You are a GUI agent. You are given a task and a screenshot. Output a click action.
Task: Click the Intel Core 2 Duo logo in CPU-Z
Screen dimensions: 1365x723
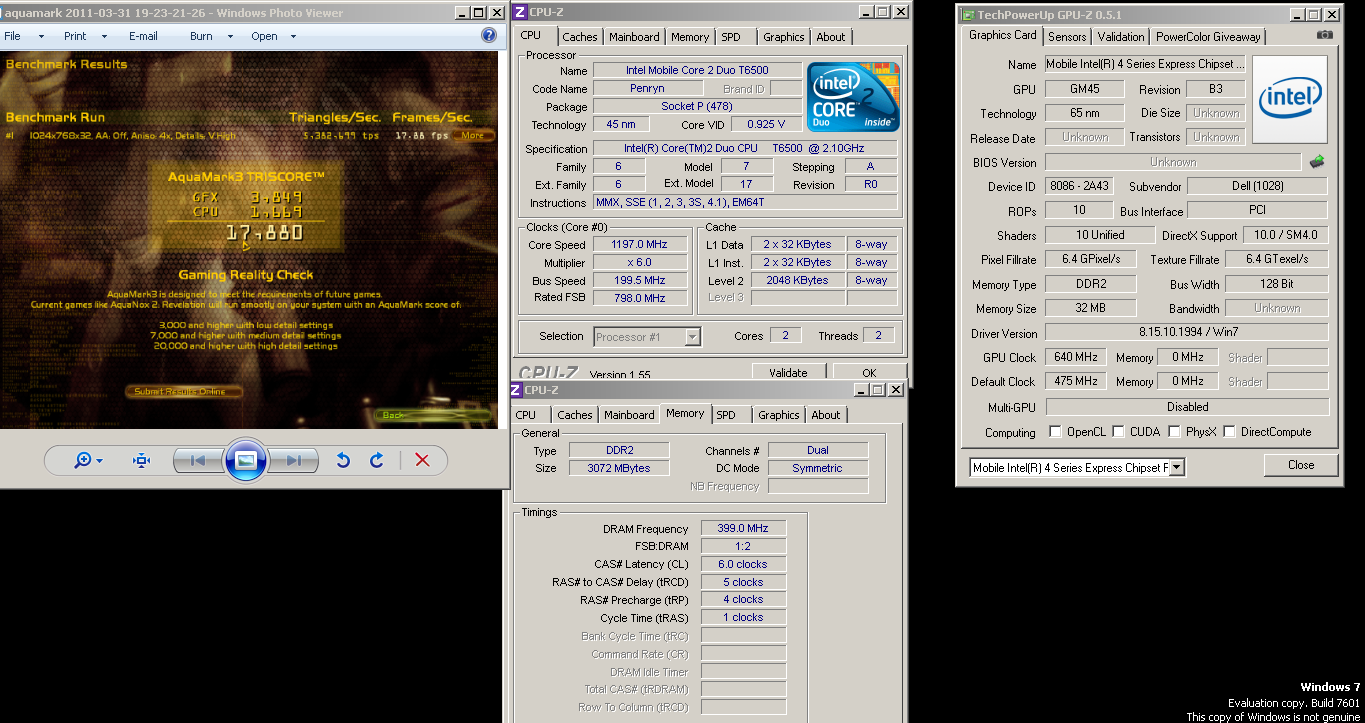pyautogui.click(x=853, y=97)
